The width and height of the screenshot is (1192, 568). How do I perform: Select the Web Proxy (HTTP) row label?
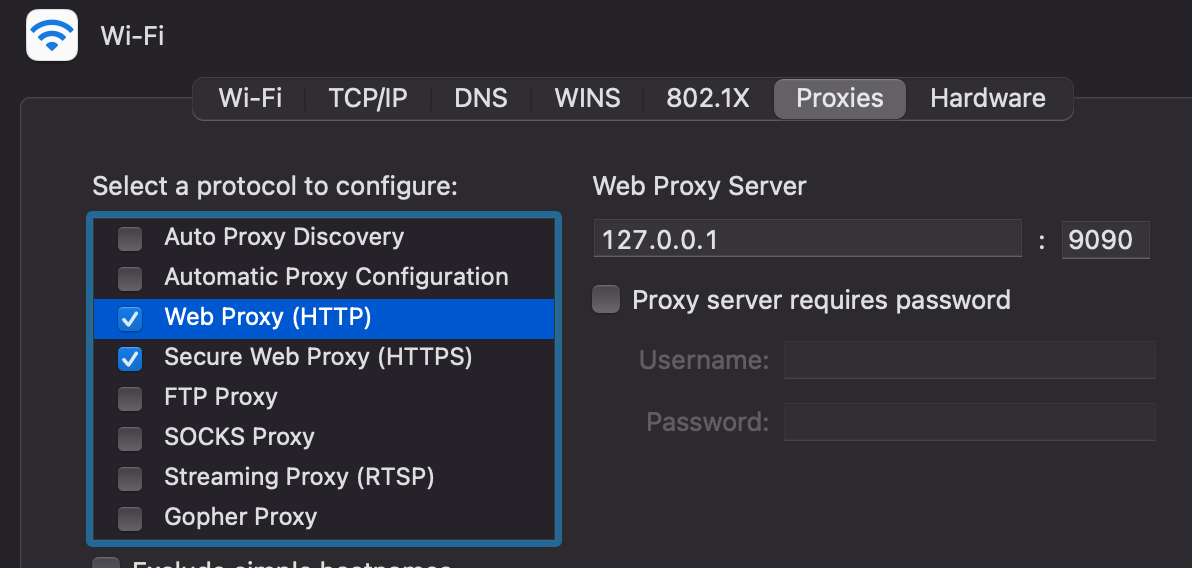point(268,317)
